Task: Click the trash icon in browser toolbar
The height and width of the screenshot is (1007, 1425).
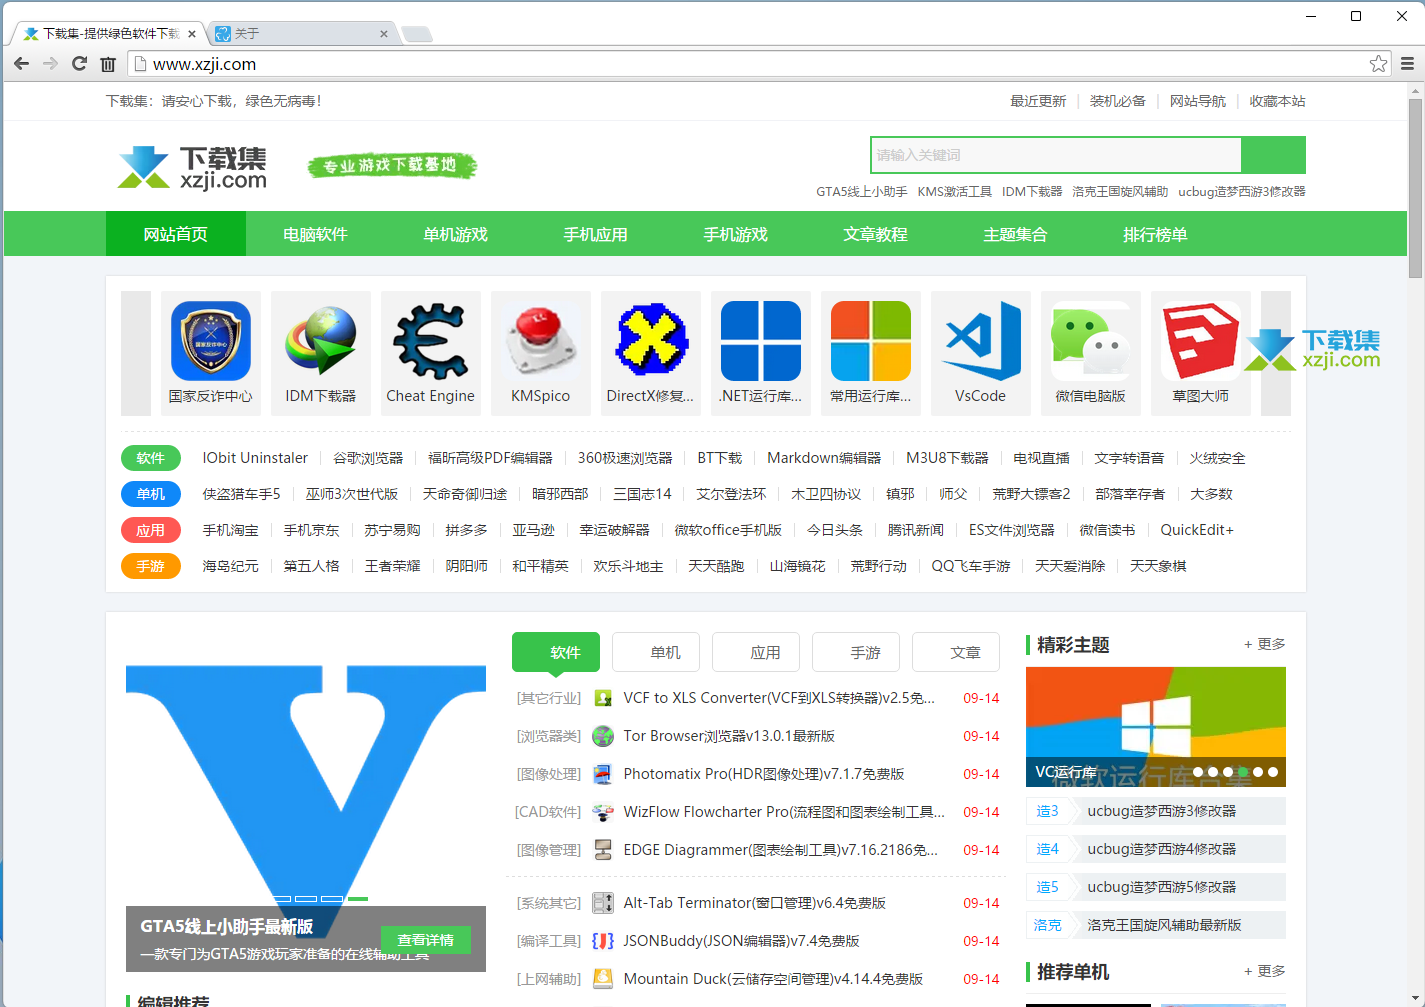Action: click(108, 64)
